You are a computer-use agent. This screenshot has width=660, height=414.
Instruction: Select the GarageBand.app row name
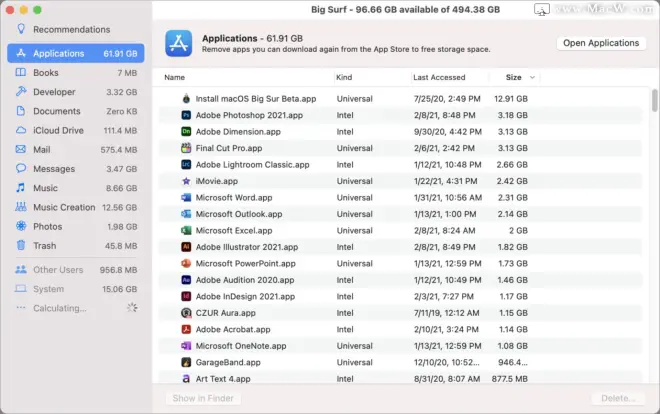point(228,362)
